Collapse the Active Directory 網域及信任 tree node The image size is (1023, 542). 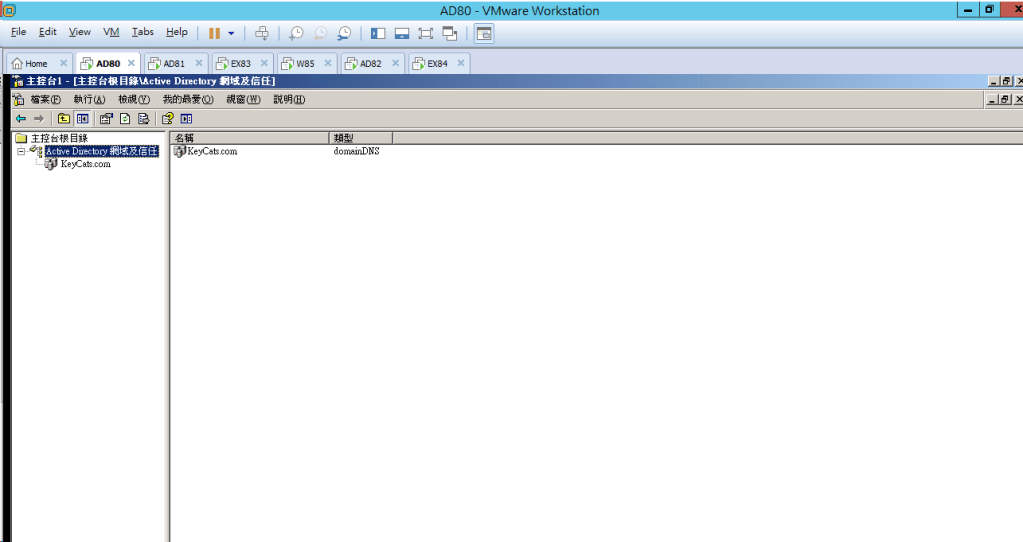(x=20, y=152)
